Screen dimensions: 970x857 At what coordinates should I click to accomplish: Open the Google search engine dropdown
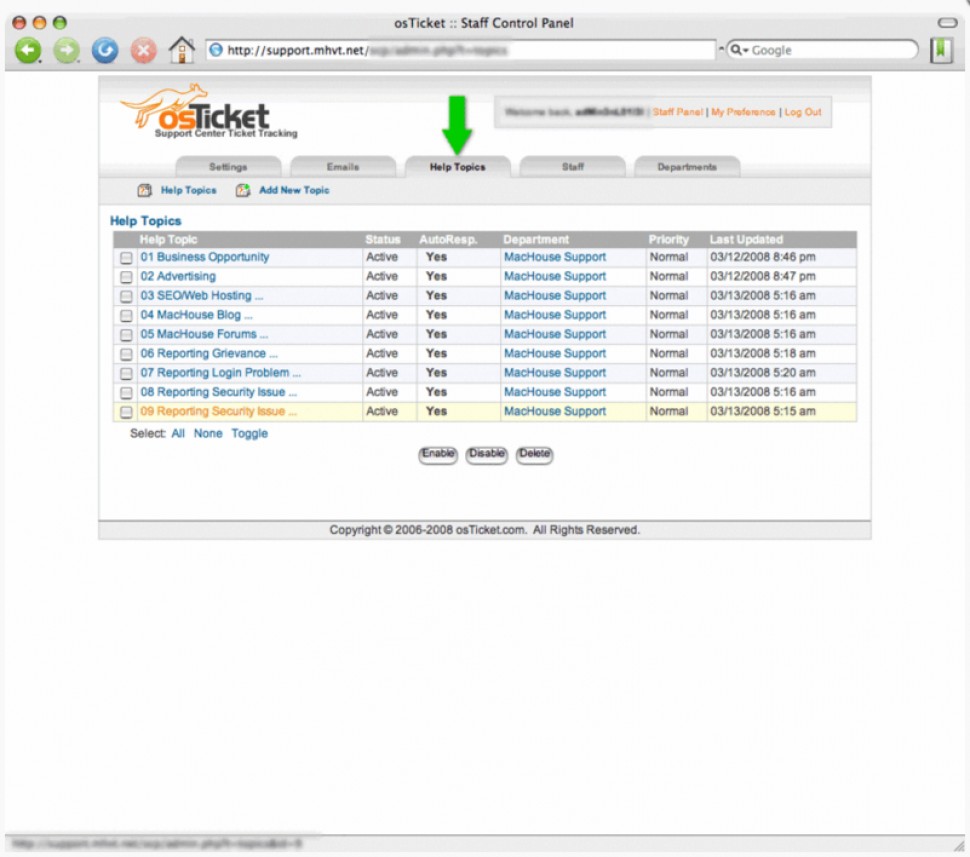click(739, 50)
